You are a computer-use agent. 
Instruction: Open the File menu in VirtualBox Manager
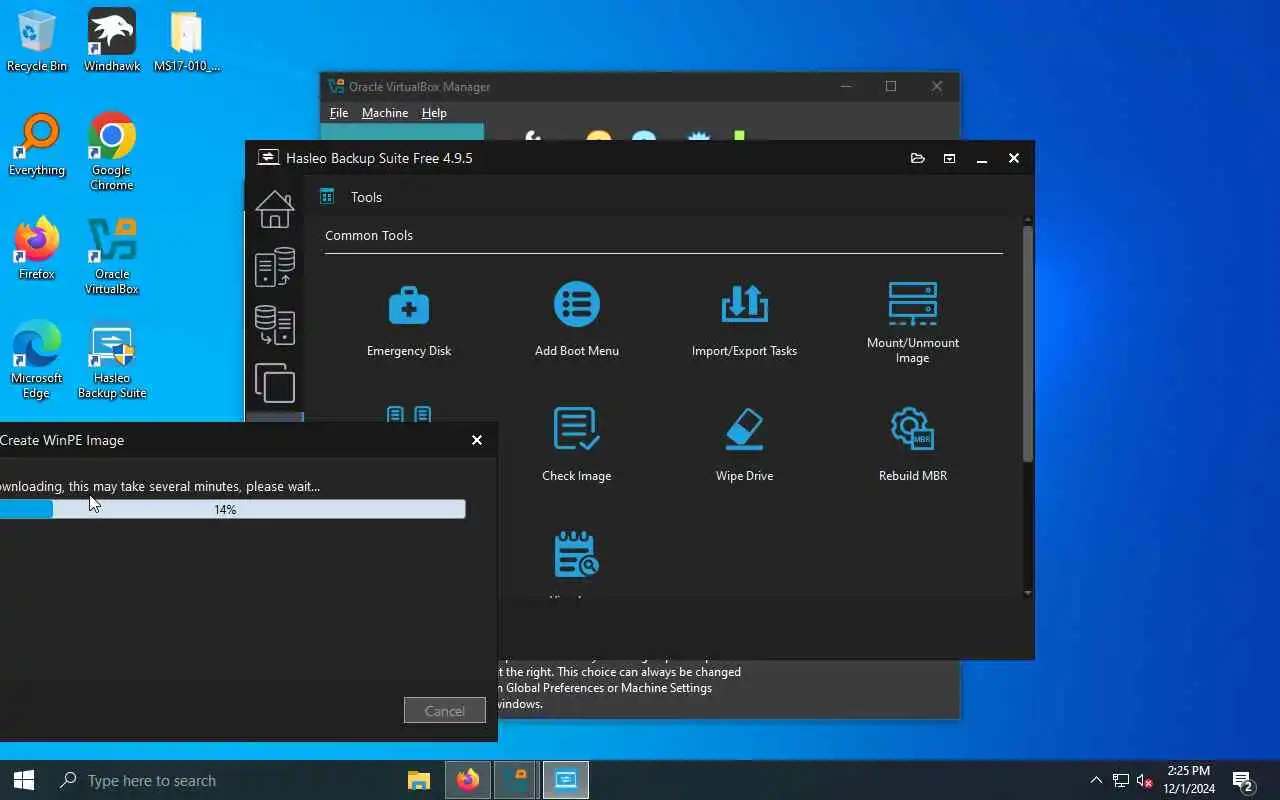pyautogui.click(x=339, y=113)
